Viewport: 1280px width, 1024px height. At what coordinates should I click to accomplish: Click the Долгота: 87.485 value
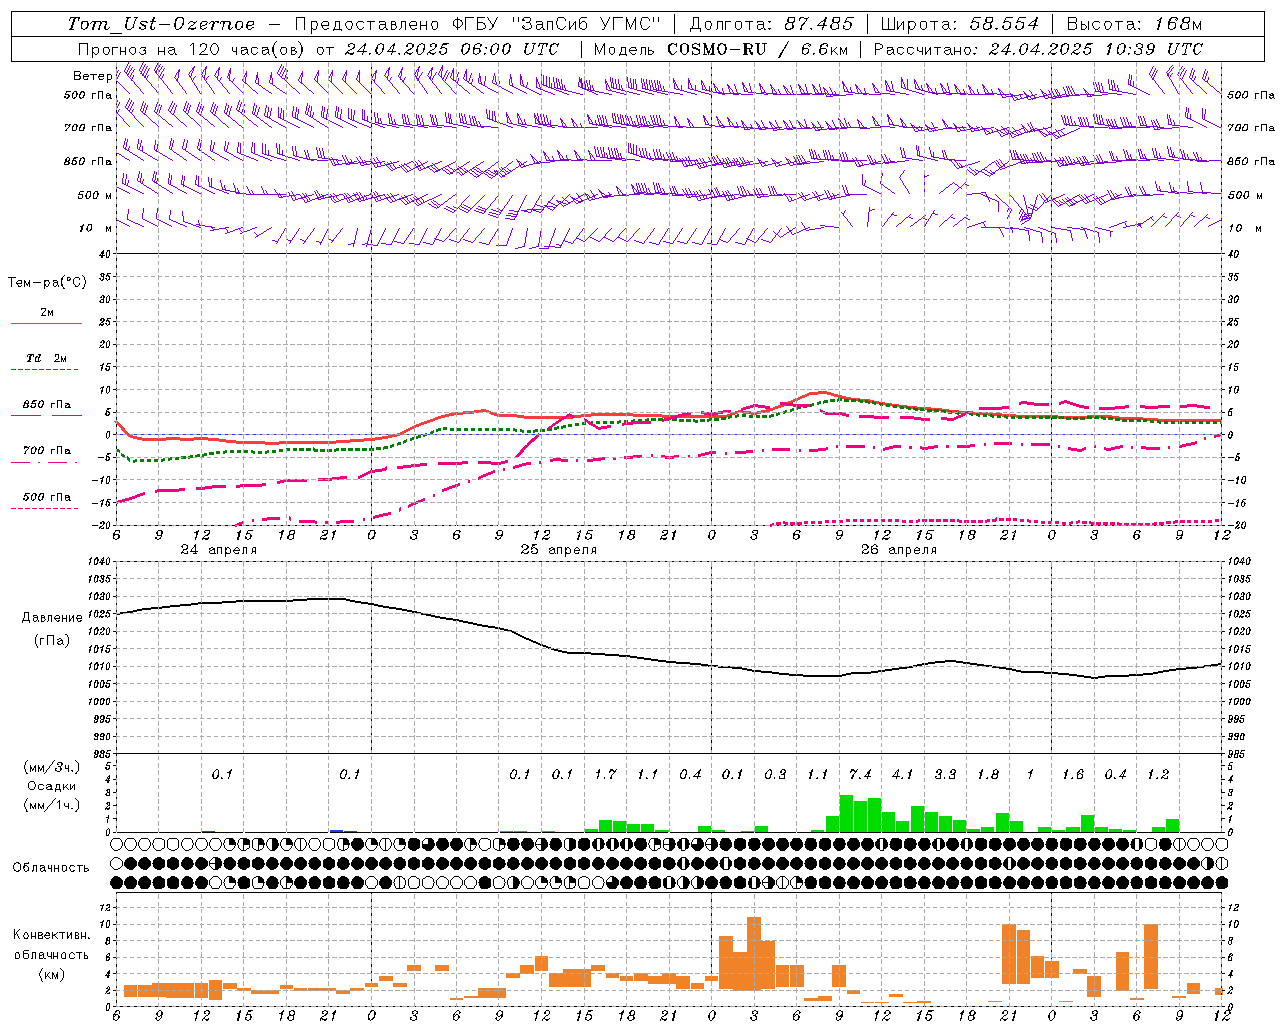click(x=771, y=24)
